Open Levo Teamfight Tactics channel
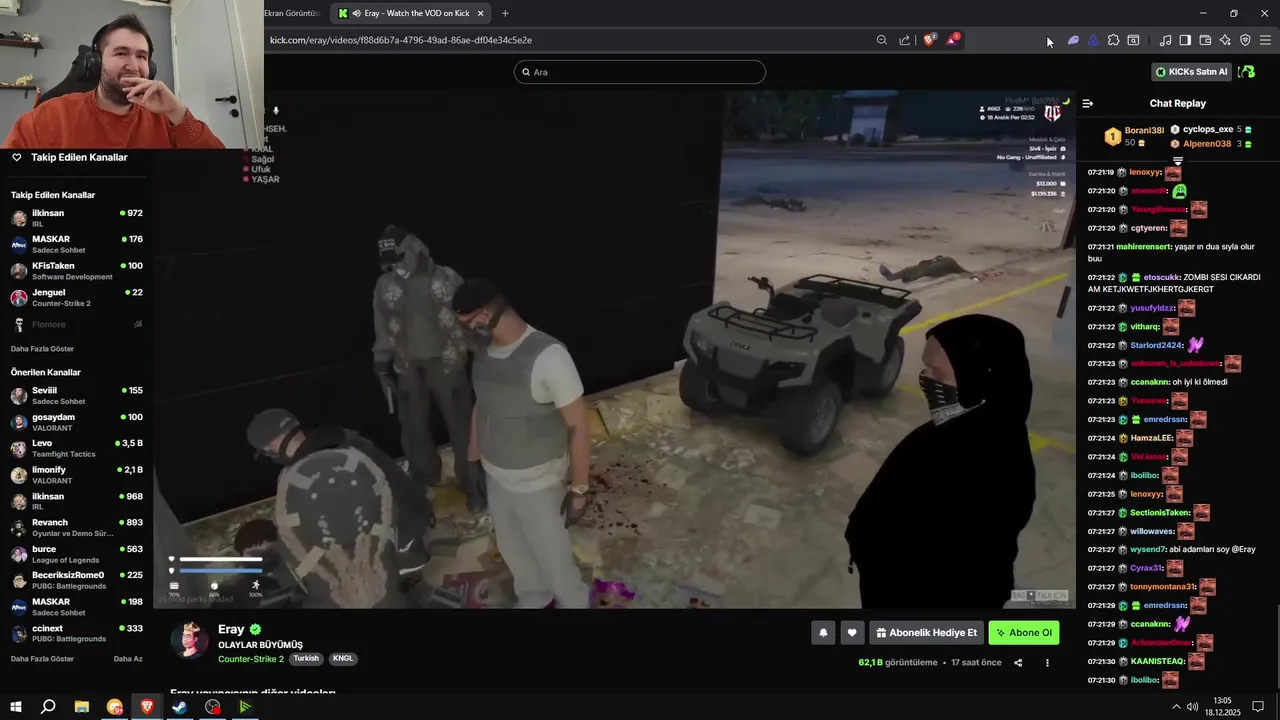The image size is (1280, 720). [77, 448]
